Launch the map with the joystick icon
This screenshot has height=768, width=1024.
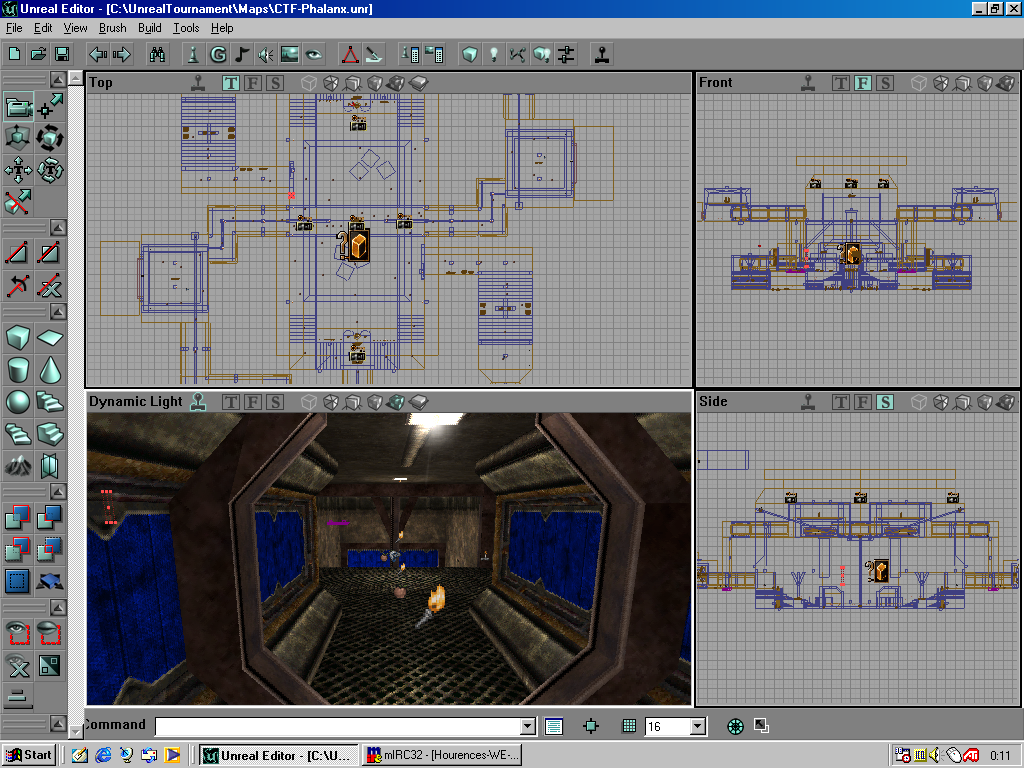click(x=601, y=54)
